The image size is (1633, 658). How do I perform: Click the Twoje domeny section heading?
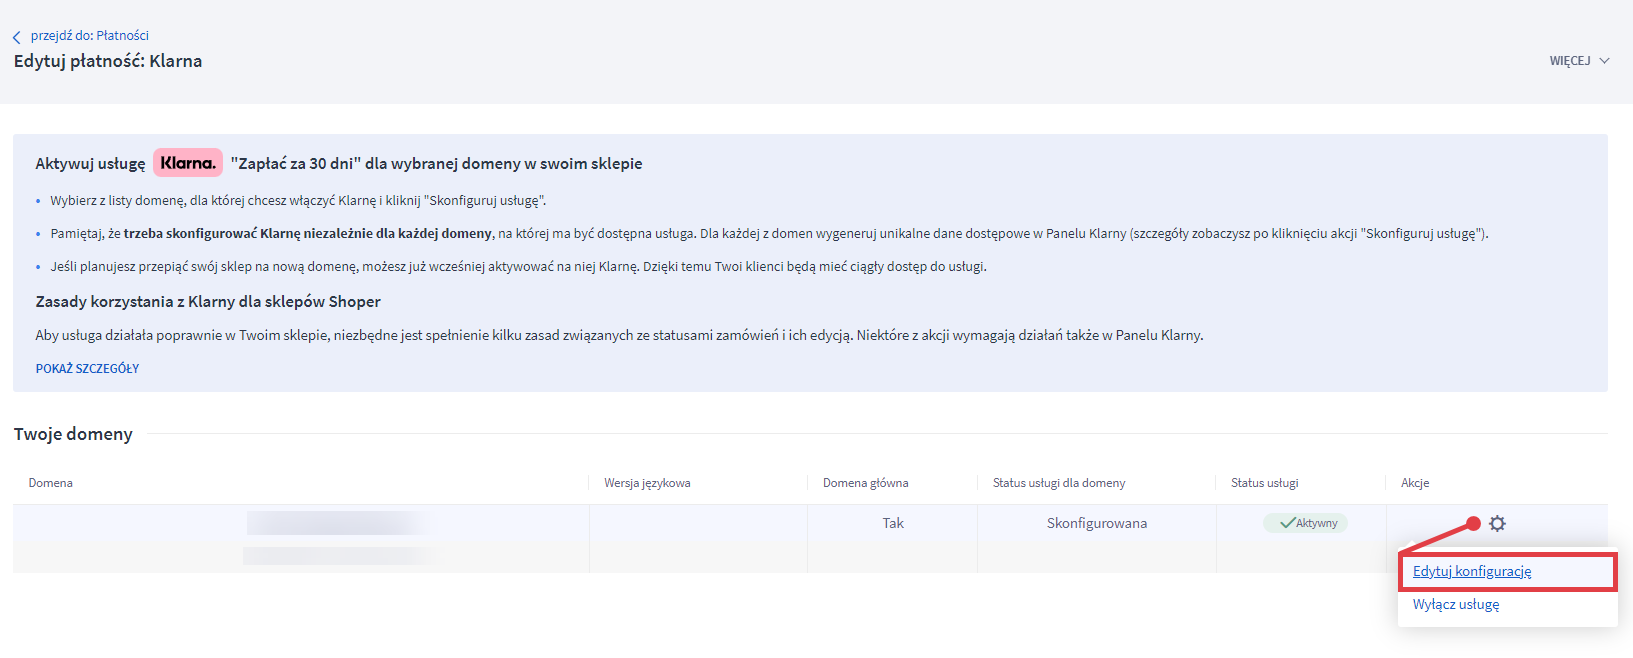[x=73, y=434]
